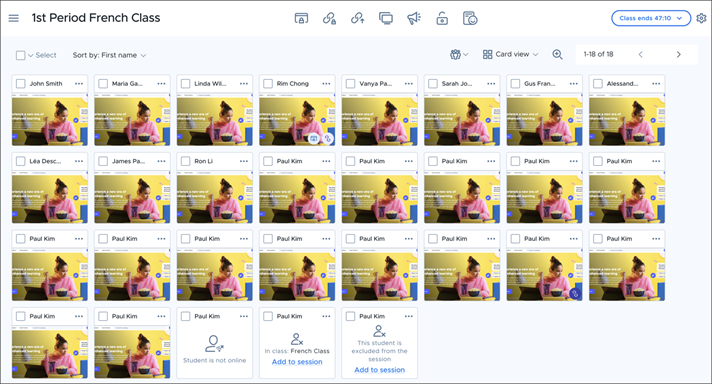This screenshot has height=384, width=712.
Task: Expand the Class ends 47:10 dropdown
Action: [x=651, y=18]
